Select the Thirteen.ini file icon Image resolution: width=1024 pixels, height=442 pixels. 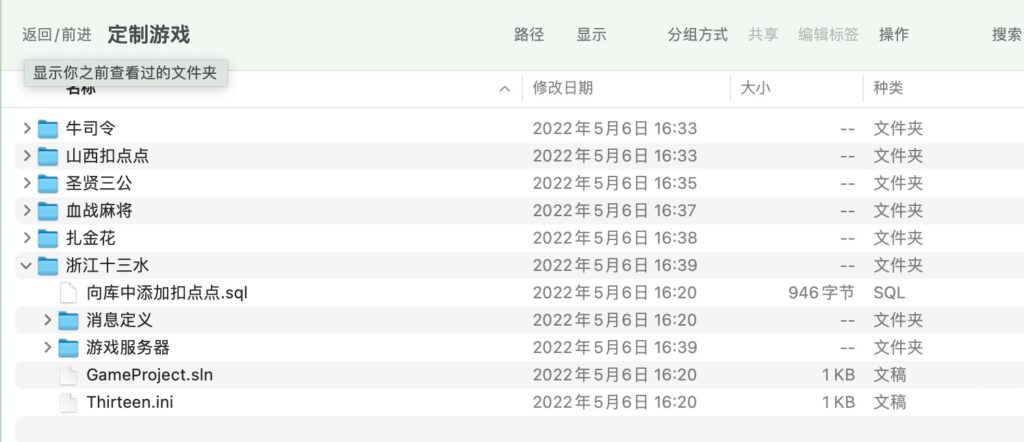pyautogui.click(x=68, y=402)
